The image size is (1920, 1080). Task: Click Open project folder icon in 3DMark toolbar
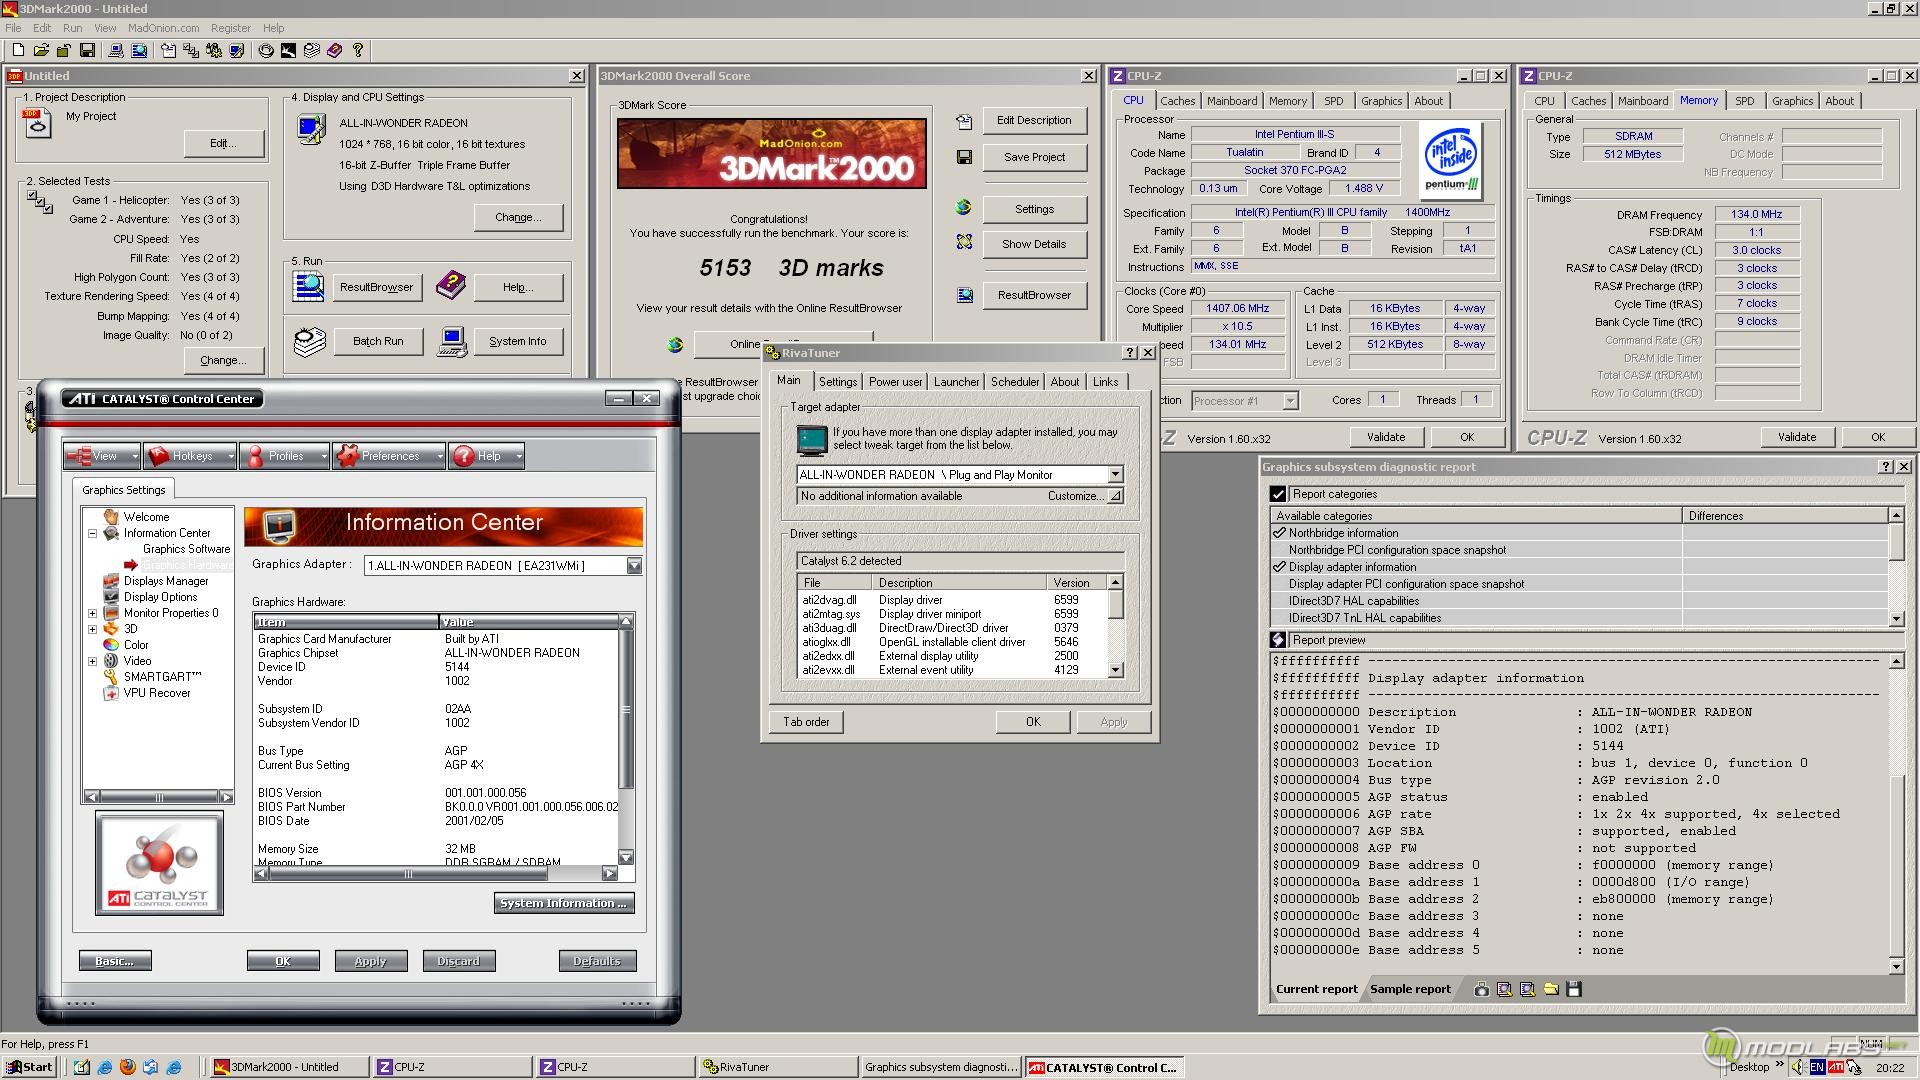[41, 50]
